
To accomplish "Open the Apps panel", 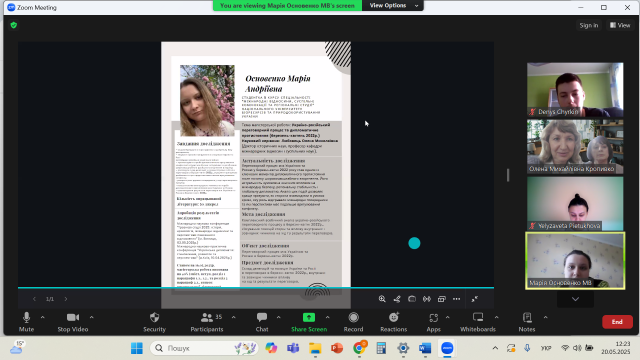I will click(x=433, y=322).
